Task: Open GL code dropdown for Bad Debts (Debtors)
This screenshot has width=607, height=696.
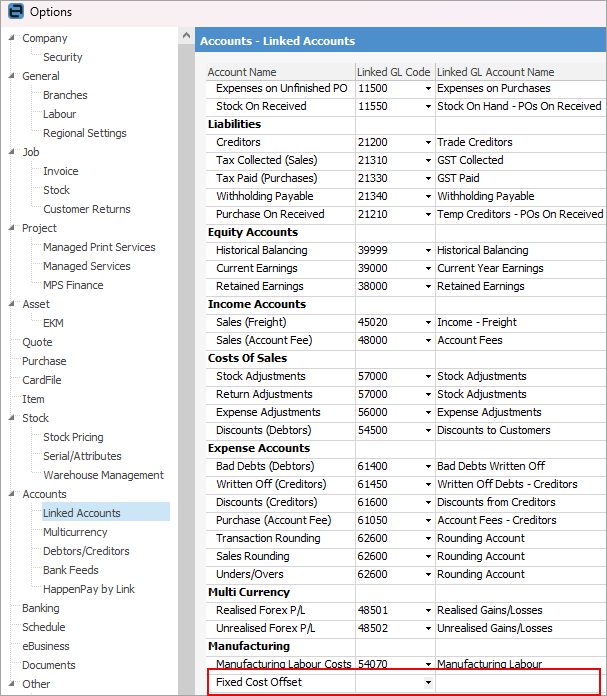Action: pos(428,466)
